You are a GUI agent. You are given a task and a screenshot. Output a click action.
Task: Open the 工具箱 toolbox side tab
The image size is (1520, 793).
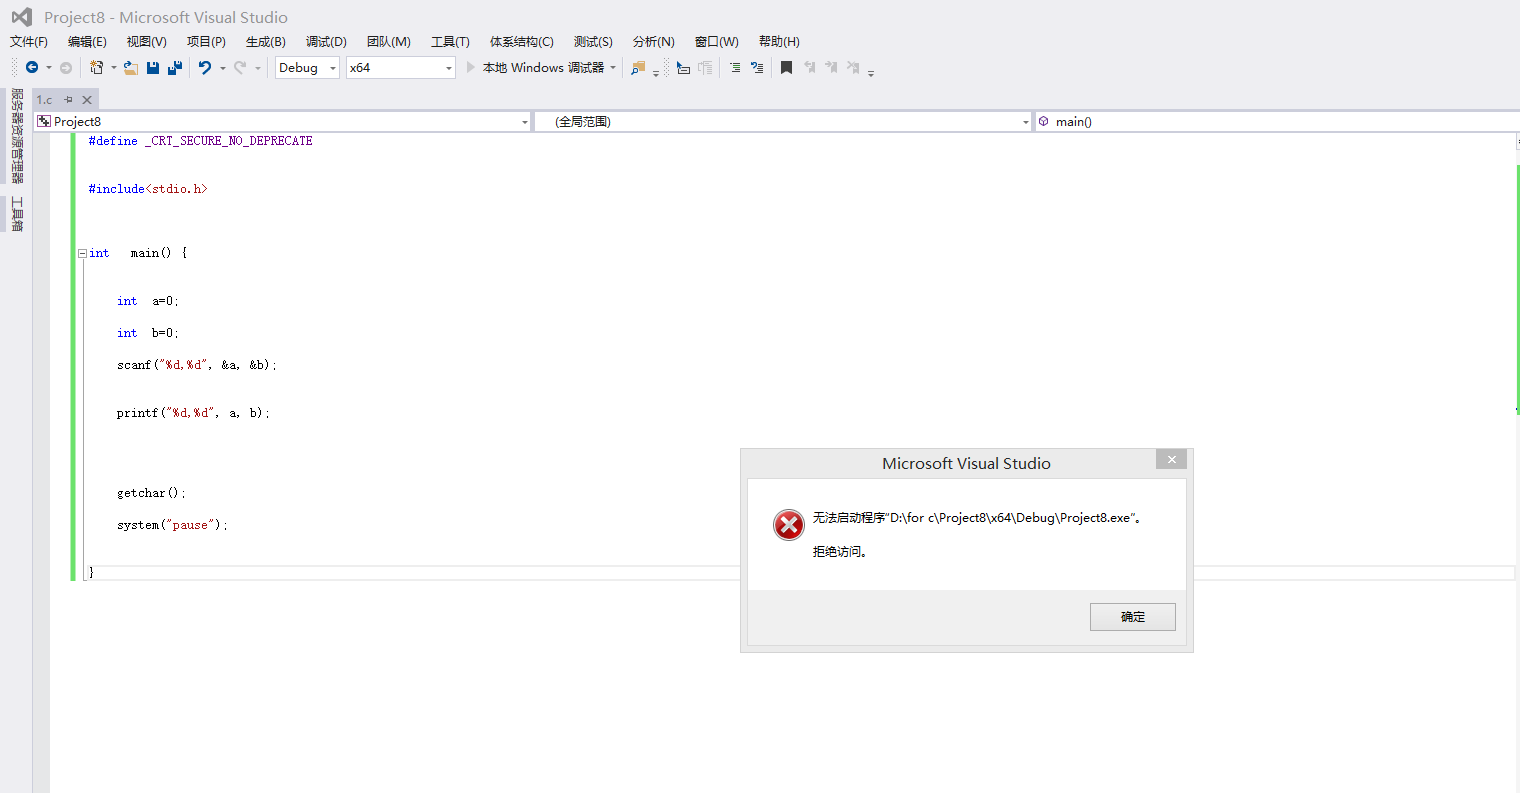[17, 213]
